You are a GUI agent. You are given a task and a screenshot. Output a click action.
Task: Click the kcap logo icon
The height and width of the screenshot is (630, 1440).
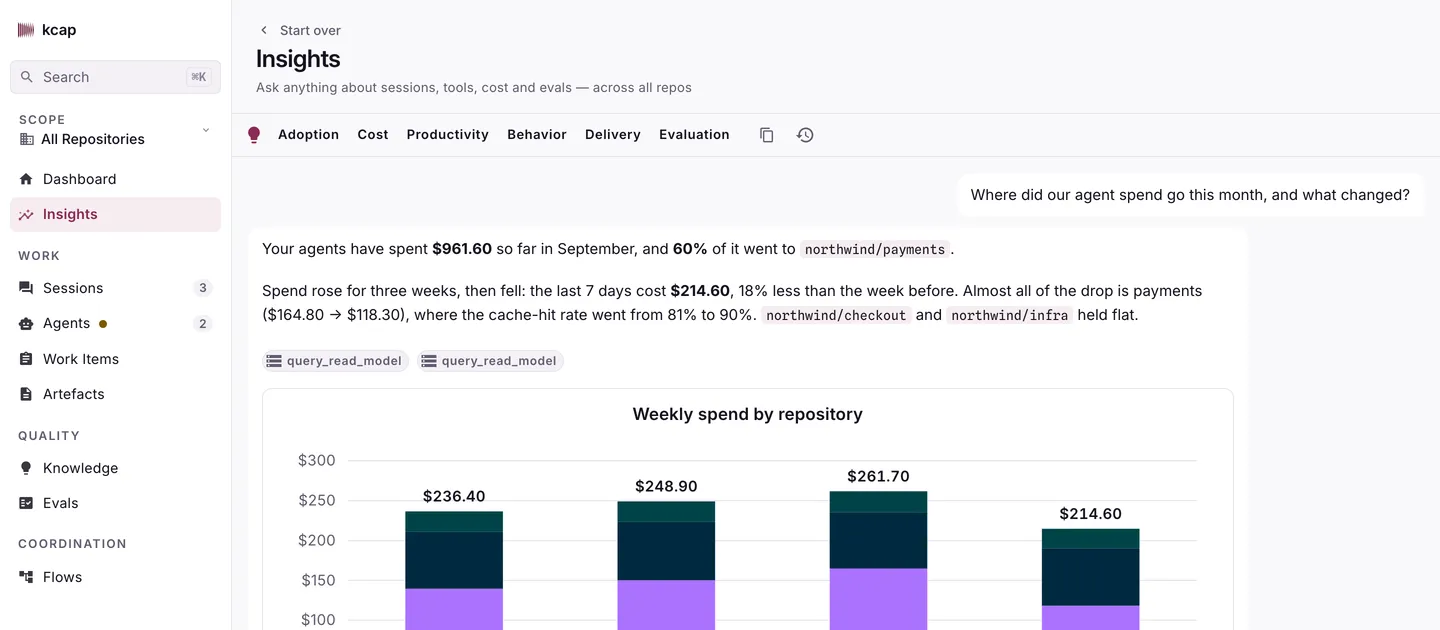pyautogui.click(x=26, y=30)
